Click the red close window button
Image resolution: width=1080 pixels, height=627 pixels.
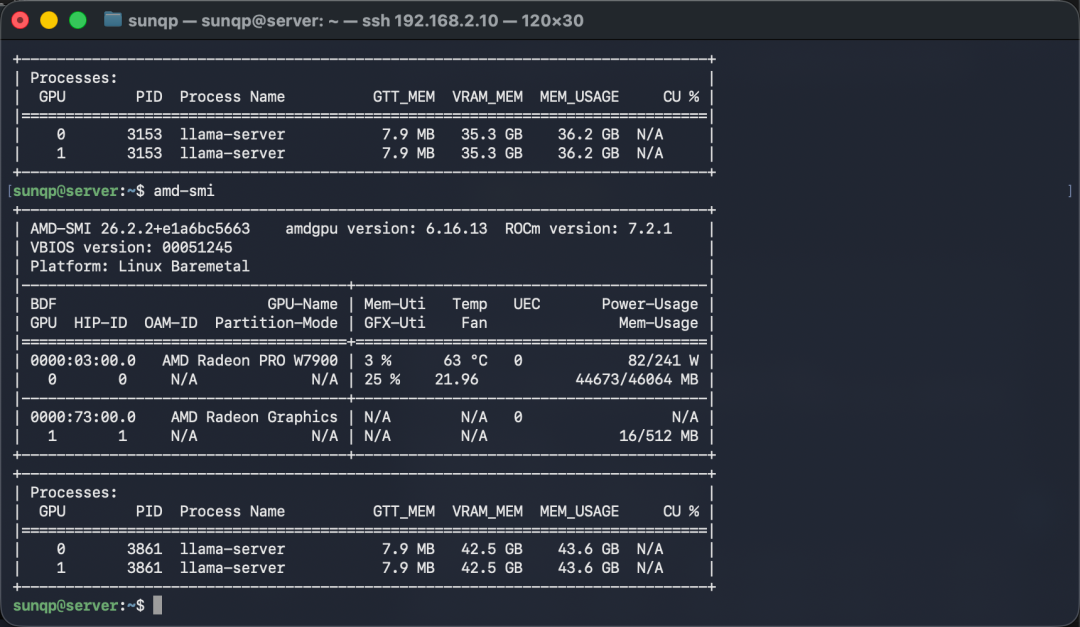20,21
